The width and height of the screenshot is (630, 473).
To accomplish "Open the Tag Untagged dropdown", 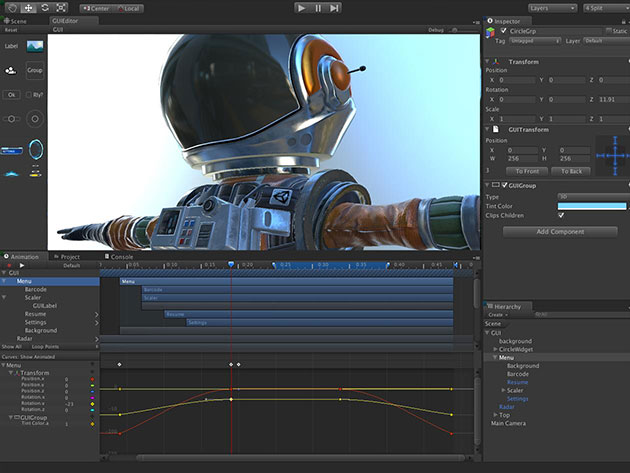I will [535, 41].
